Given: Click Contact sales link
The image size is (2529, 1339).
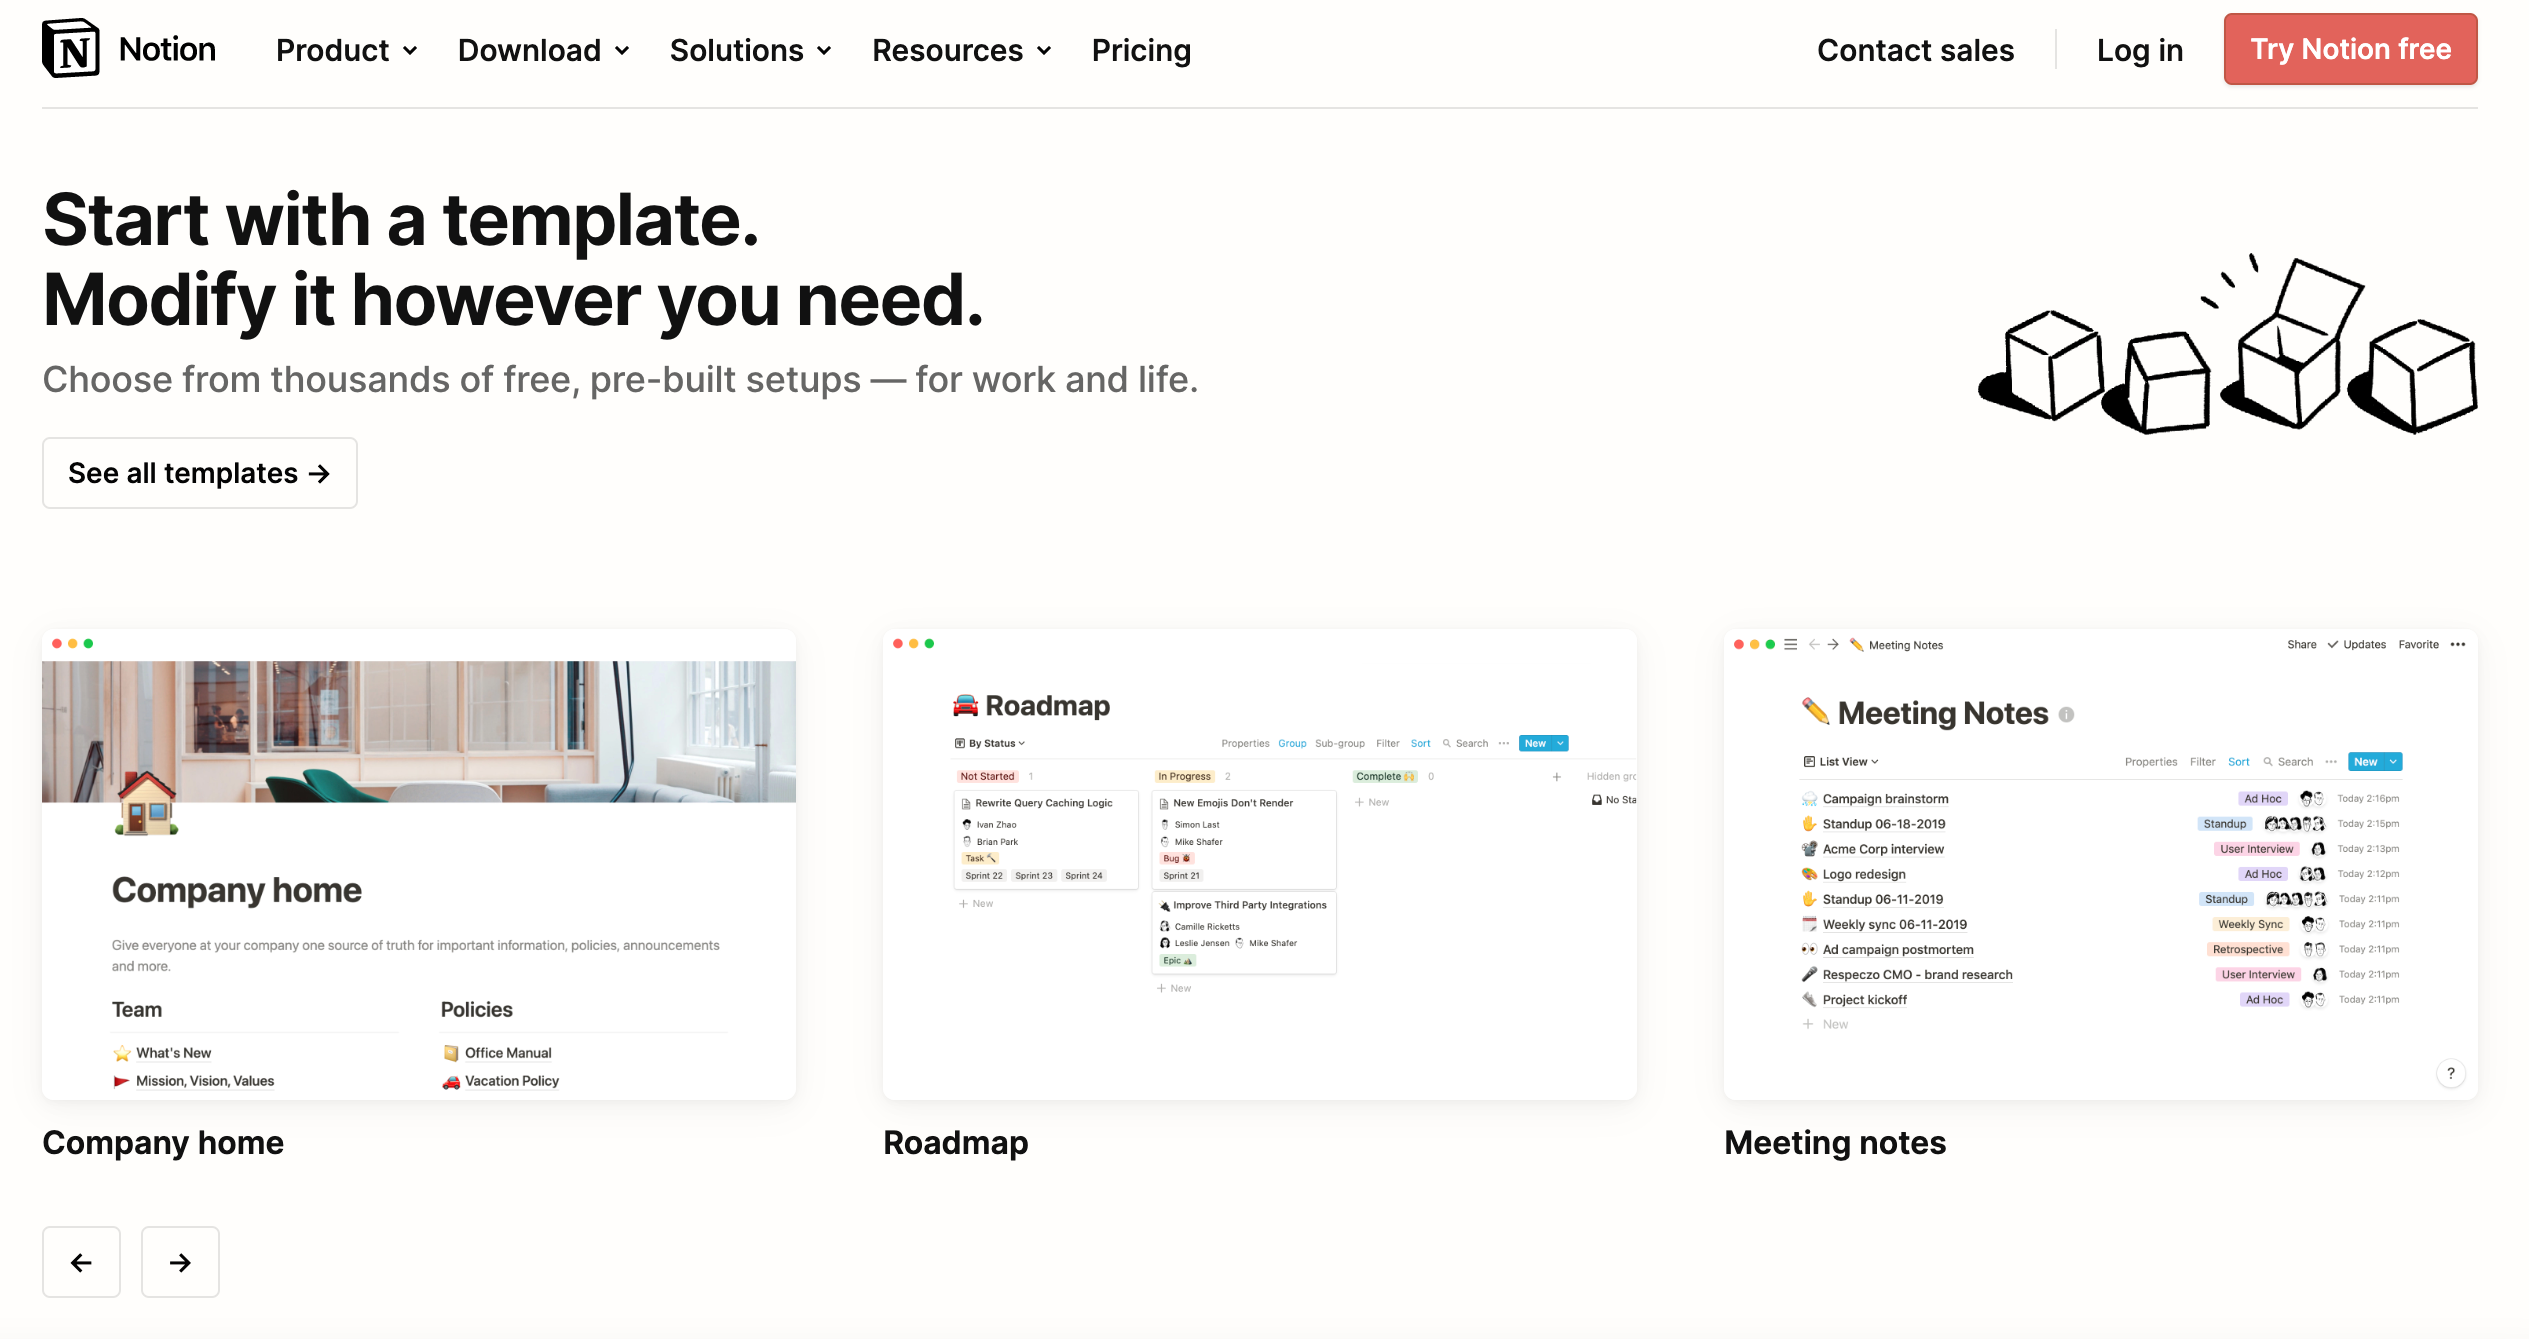Looking at the screenshot, I should click(x=1915, y=50).
